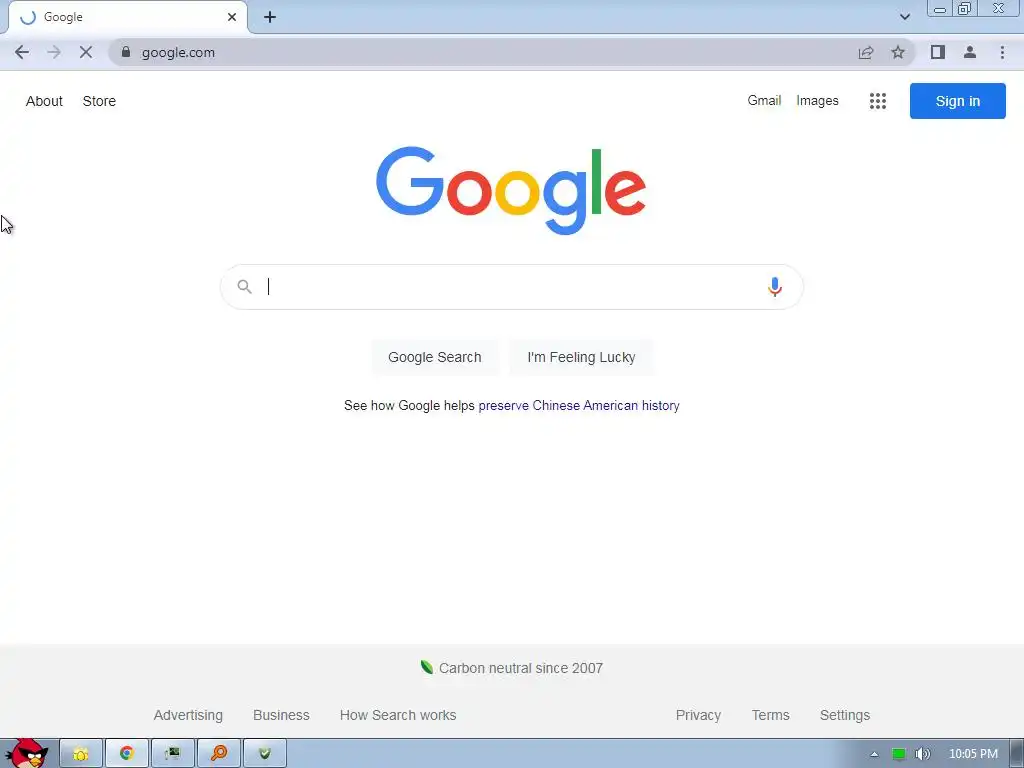Open the Store link
Image resolution: width=1024 pixels, height=768 pixels.
[99, 101]
